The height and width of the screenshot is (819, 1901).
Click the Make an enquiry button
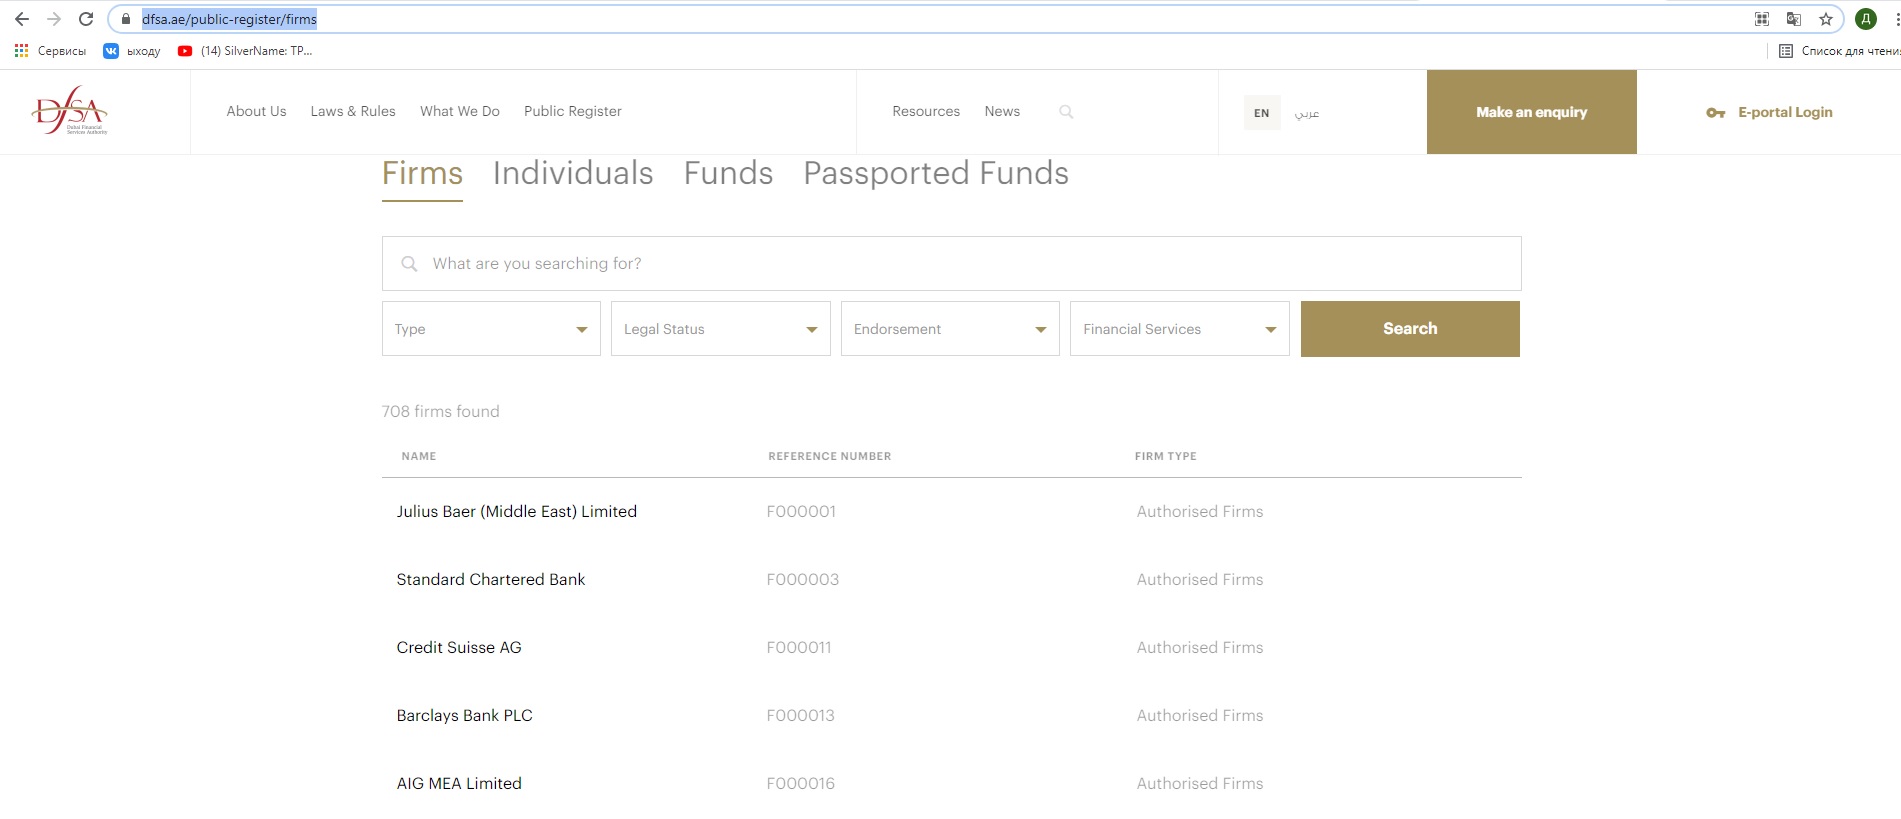pyautogui.click(x=1532, y=112)
